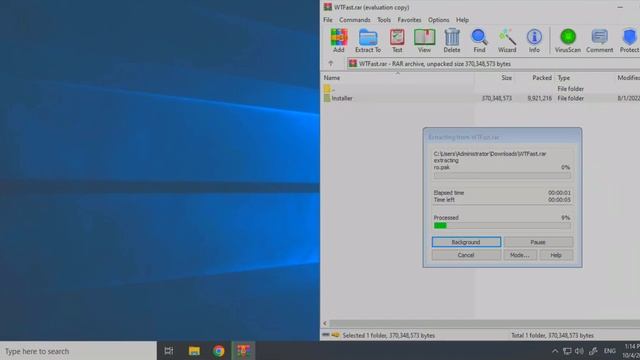Image resolution: width=640 pixels, height=360 pixels.
Task: Launch the Wizard tool
Action: pos(507,40)
